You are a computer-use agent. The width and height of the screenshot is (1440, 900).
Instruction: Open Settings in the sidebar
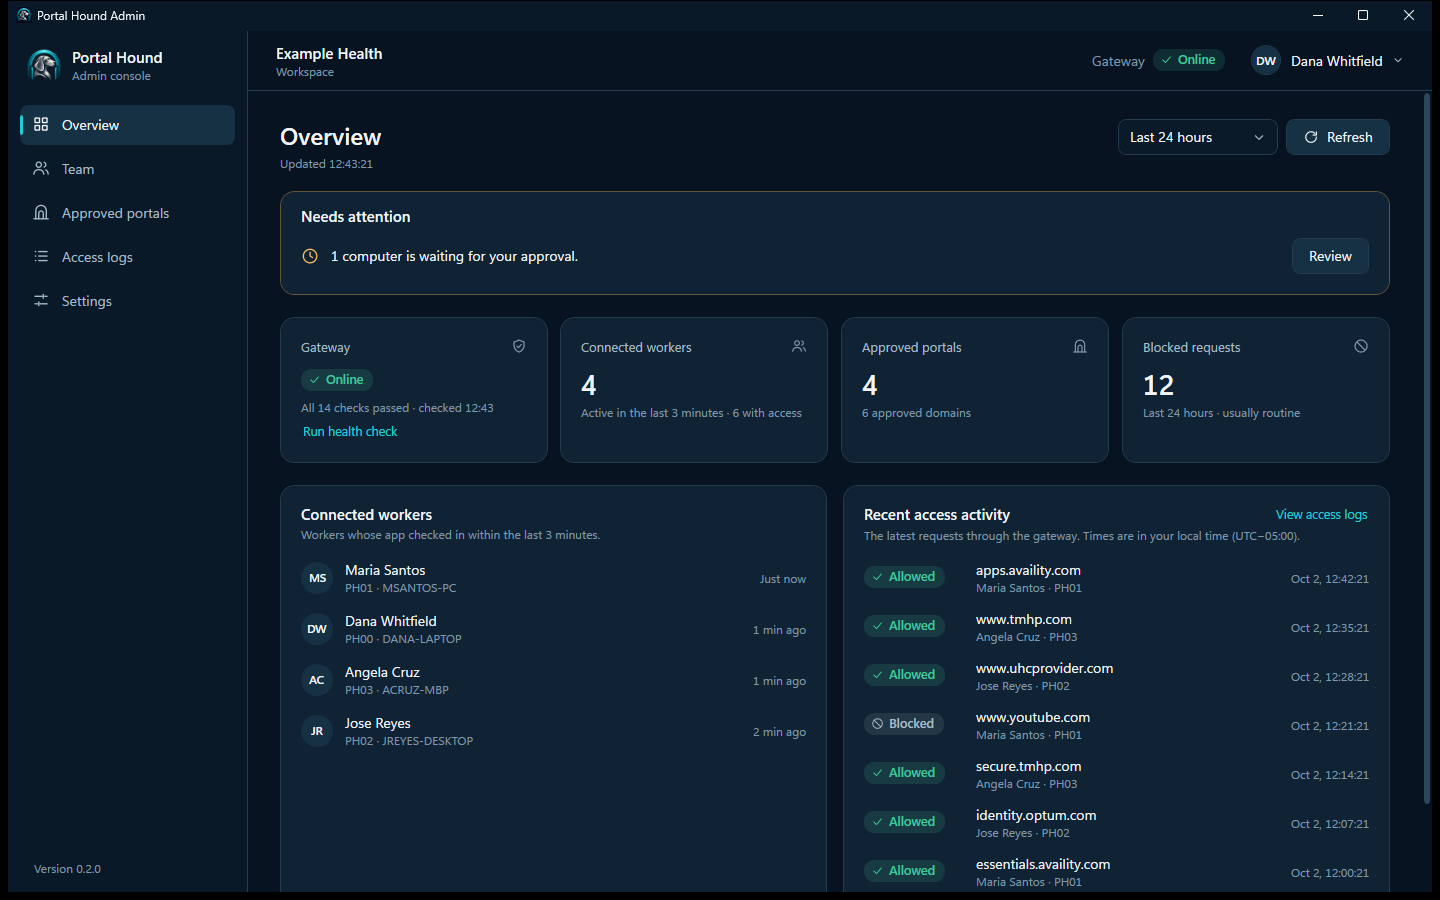(x=128, y=301)
